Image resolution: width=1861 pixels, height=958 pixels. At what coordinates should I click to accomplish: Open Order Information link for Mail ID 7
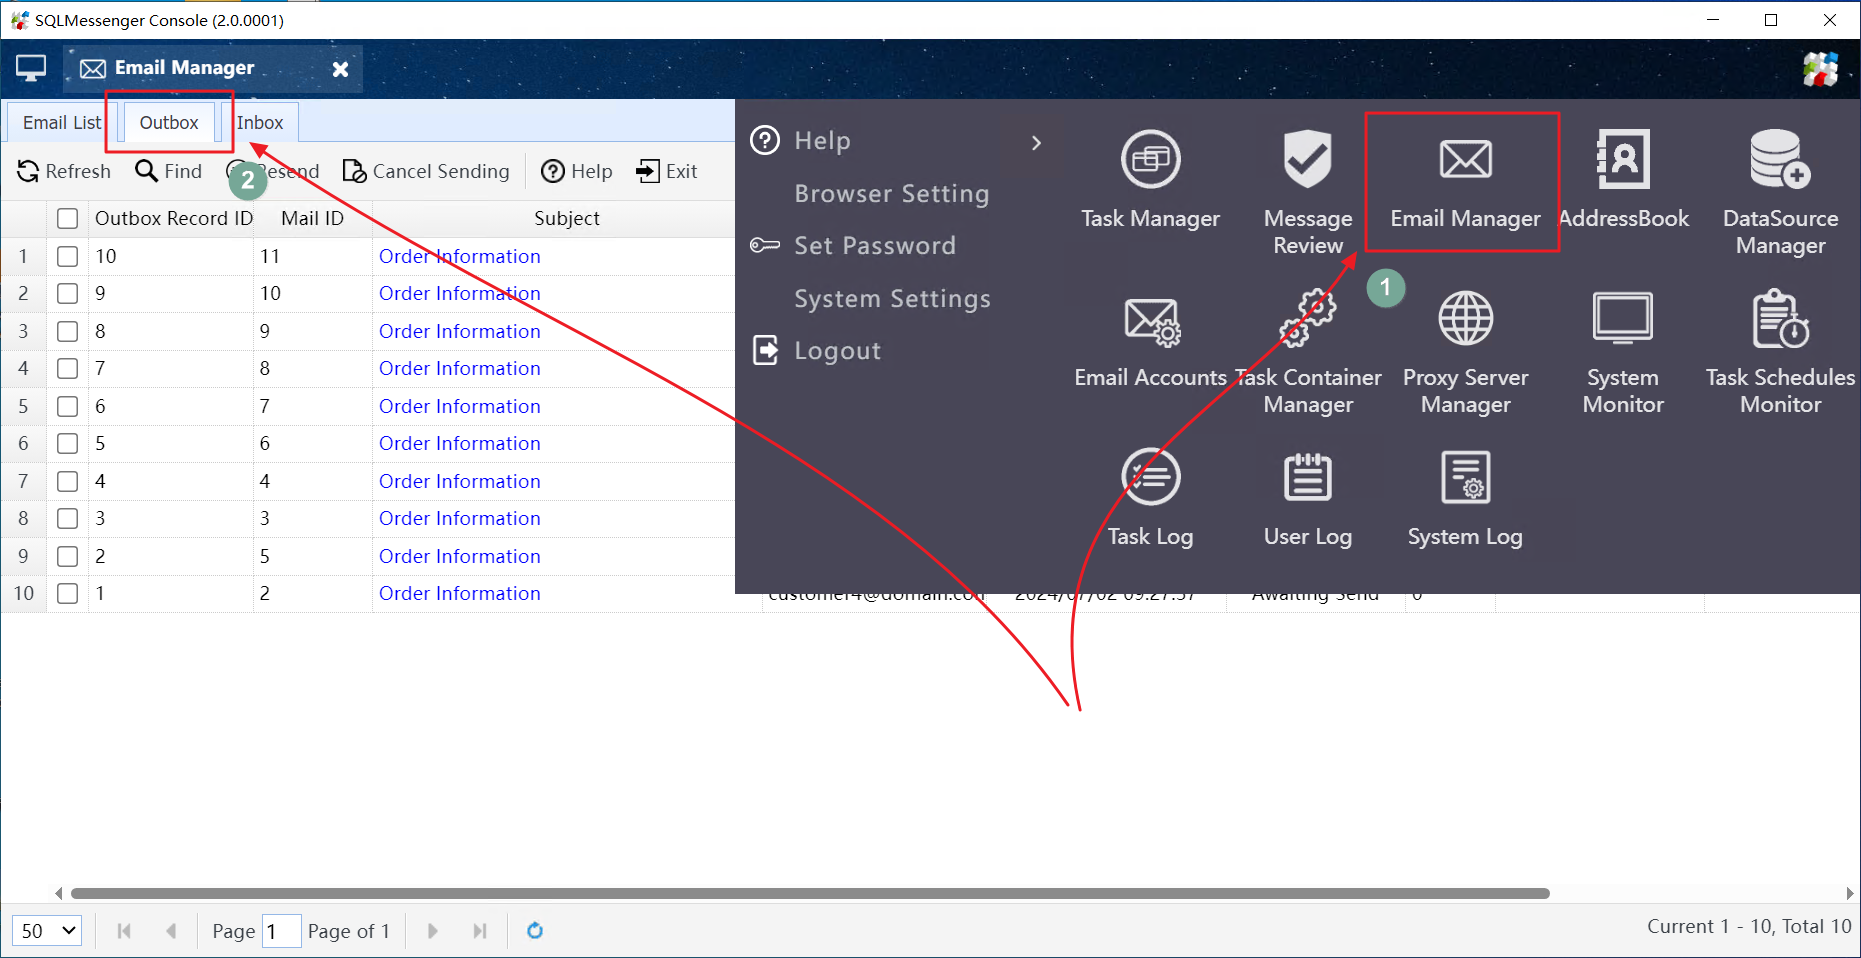(x=460, y=406)
